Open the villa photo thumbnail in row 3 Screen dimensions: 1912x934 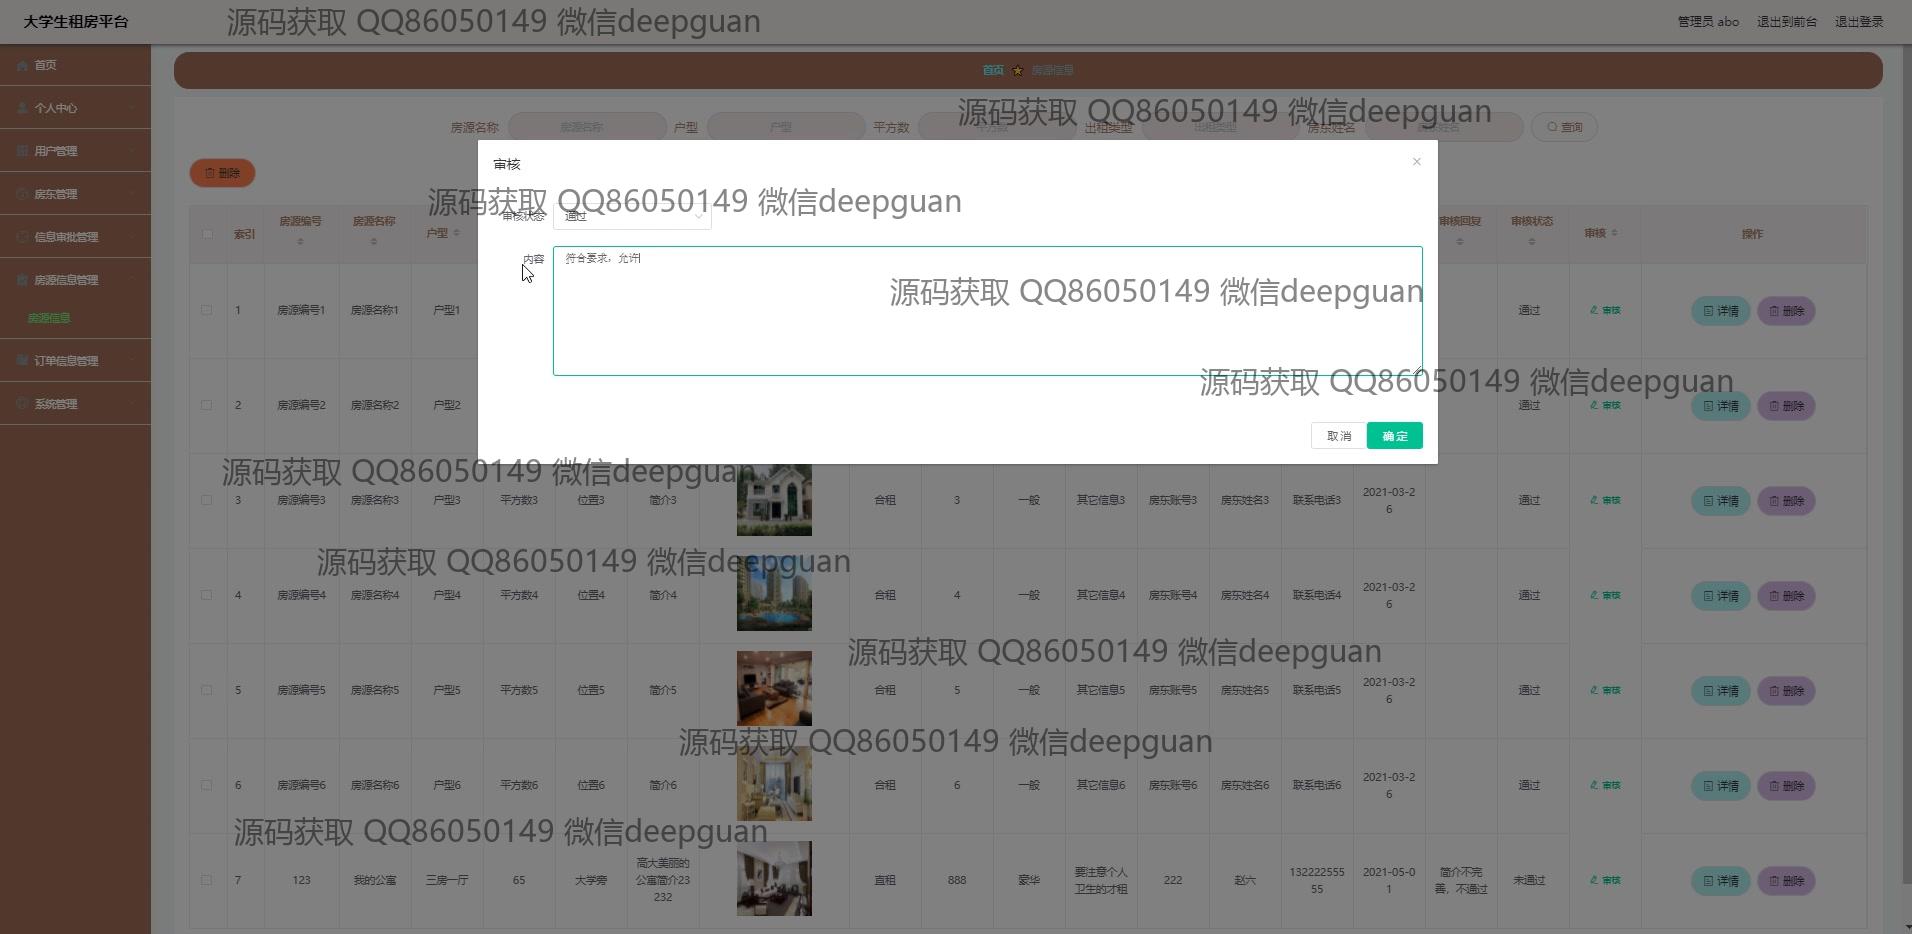[x=774, y=499]
